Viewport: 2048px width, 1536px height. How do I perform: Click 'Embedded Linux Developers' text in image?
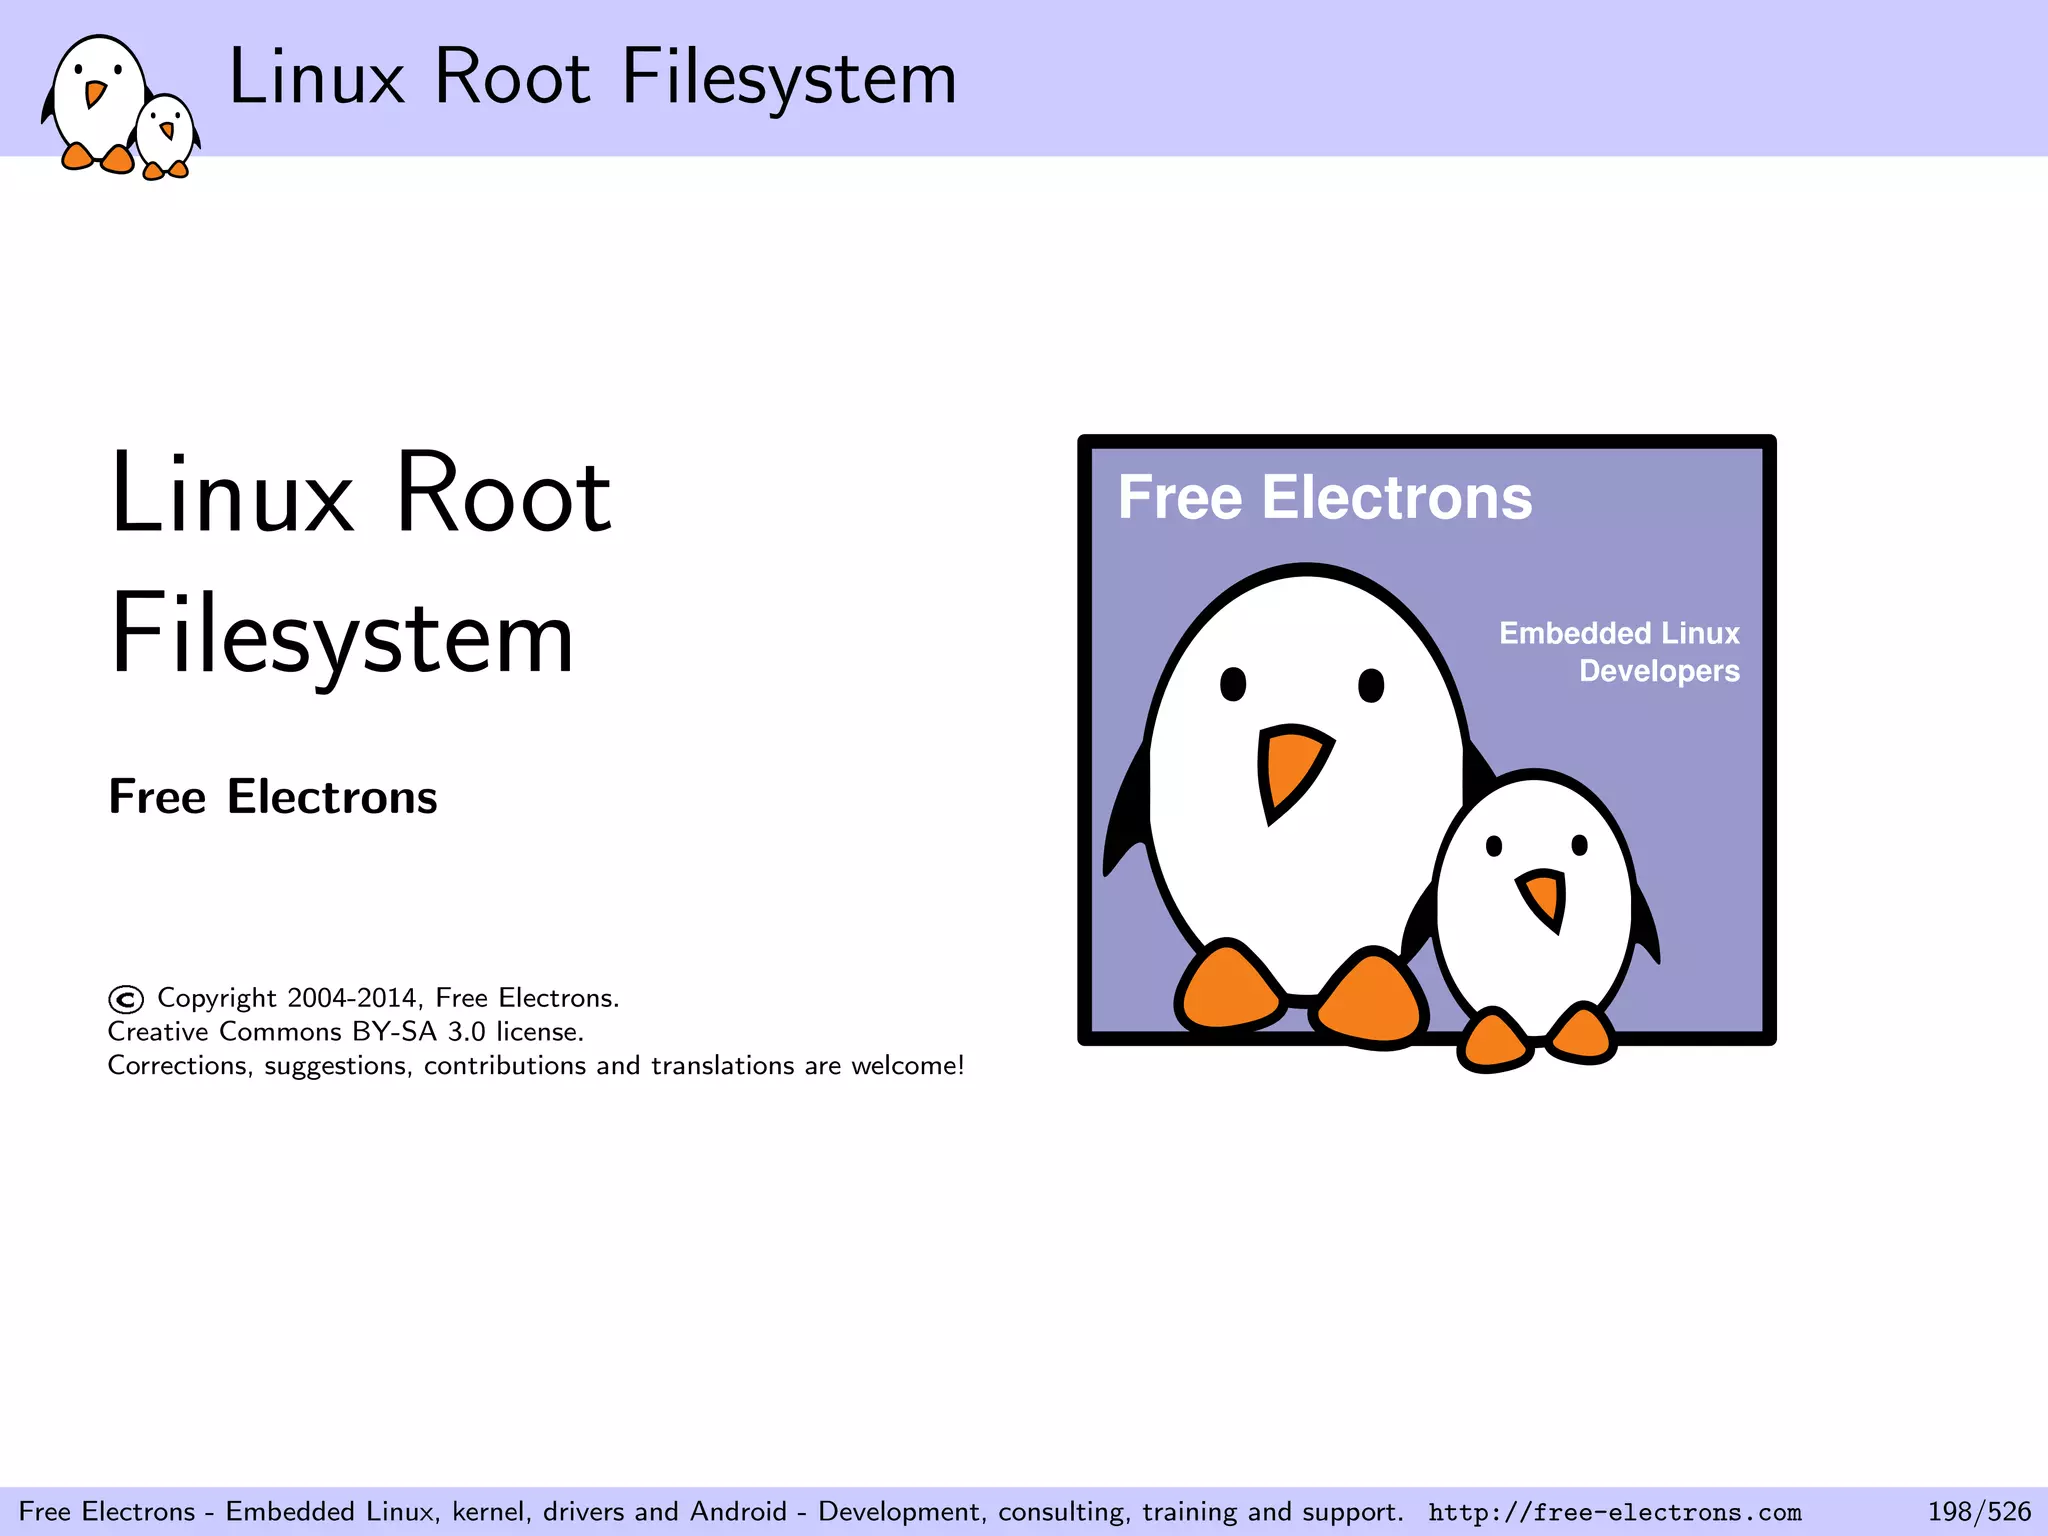click(x=1619, y=652)
